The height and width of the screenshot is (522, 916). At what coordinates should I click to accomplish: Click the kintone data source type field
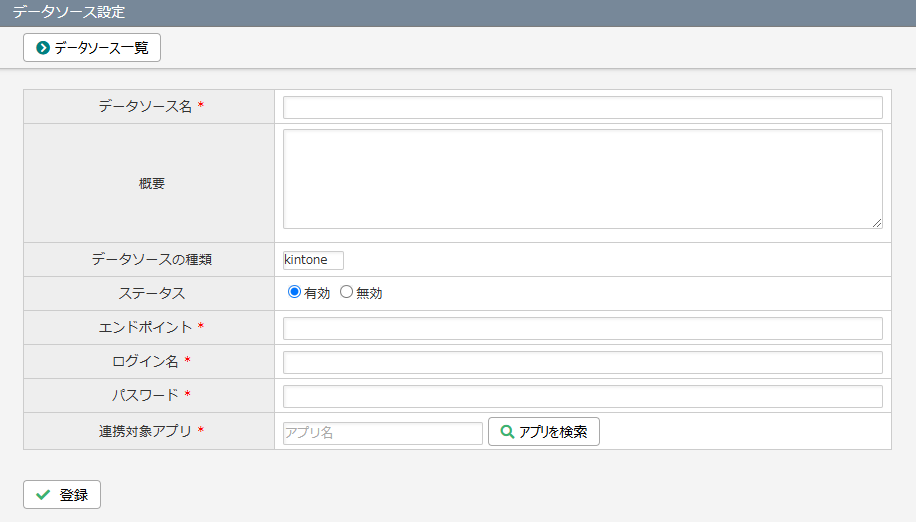pos(313,260)
